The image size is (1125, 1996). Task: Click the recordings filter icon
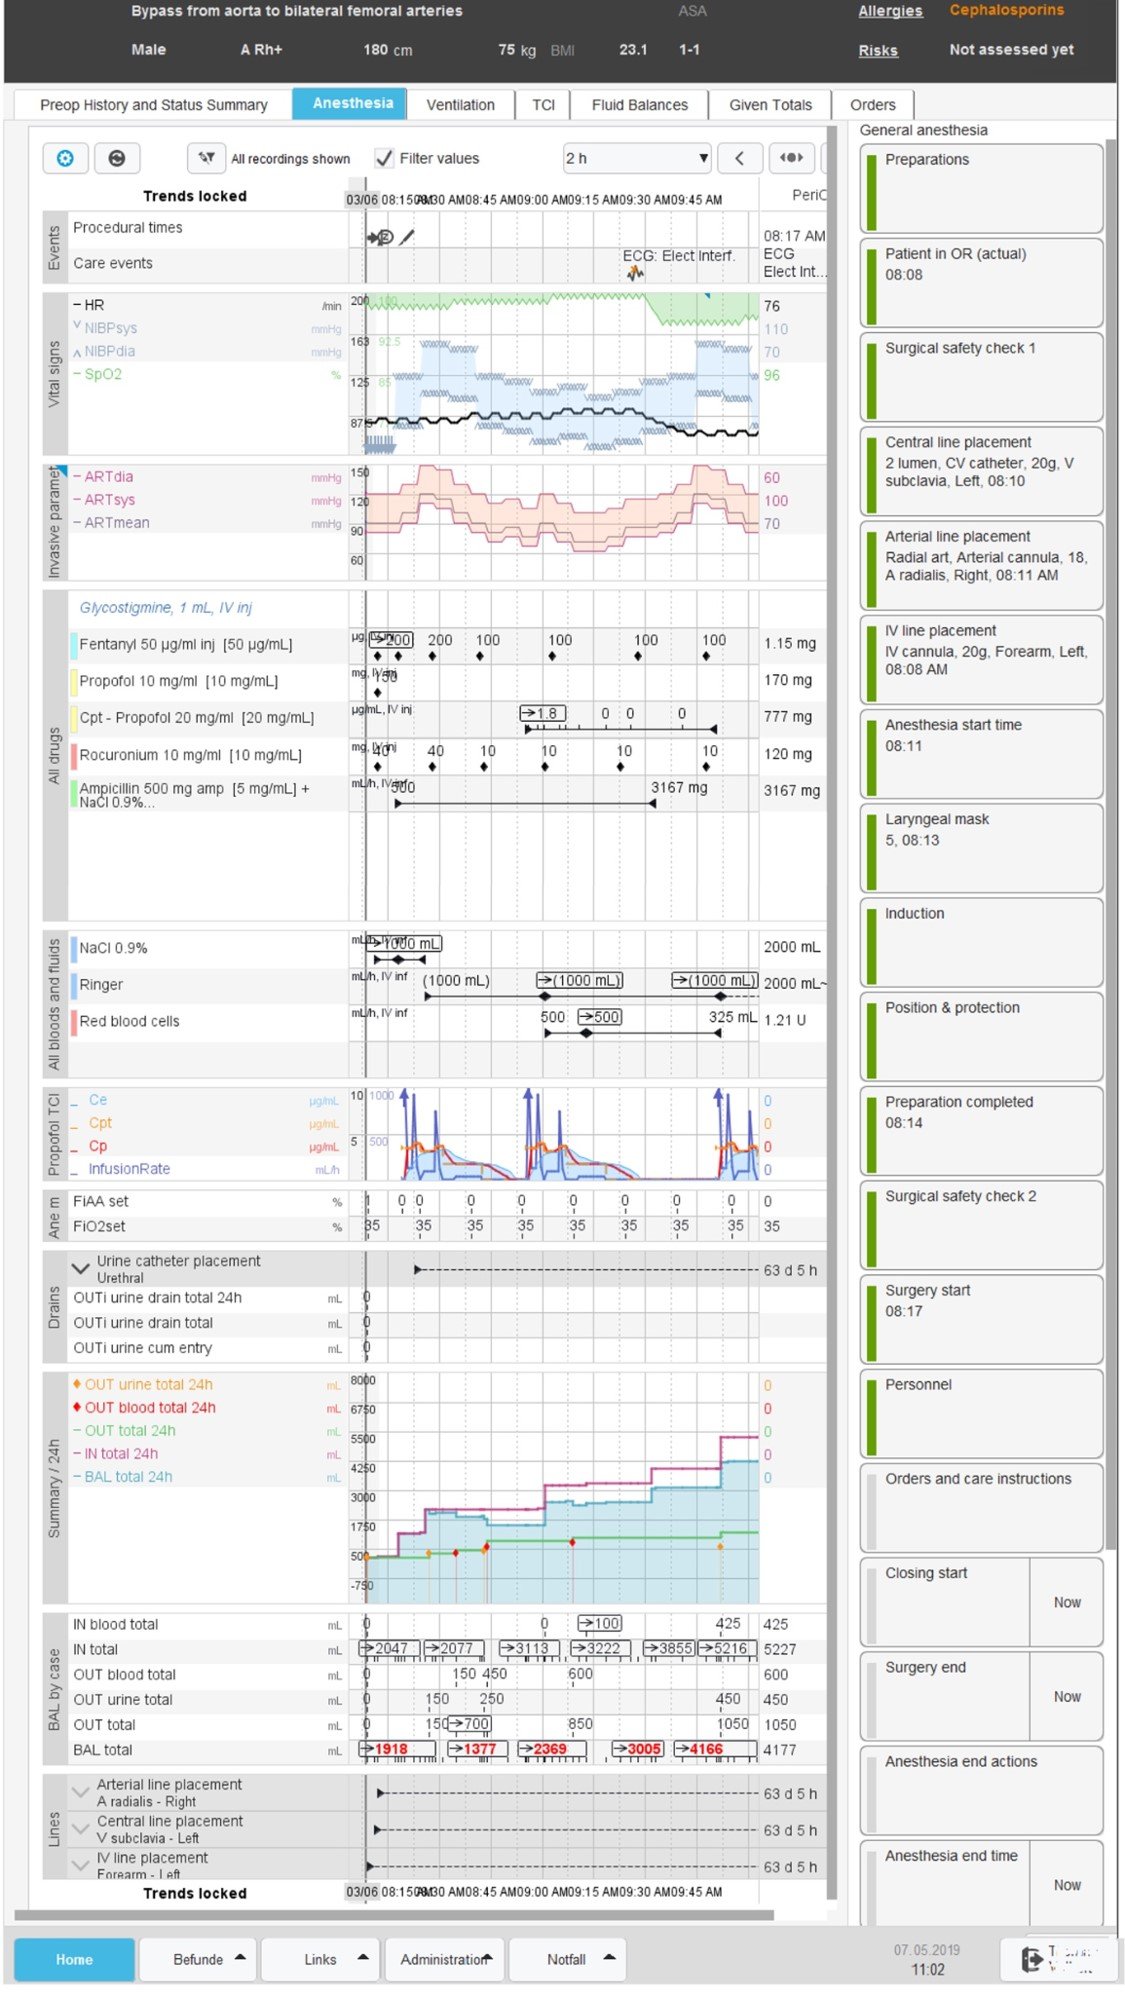(207, 158)
